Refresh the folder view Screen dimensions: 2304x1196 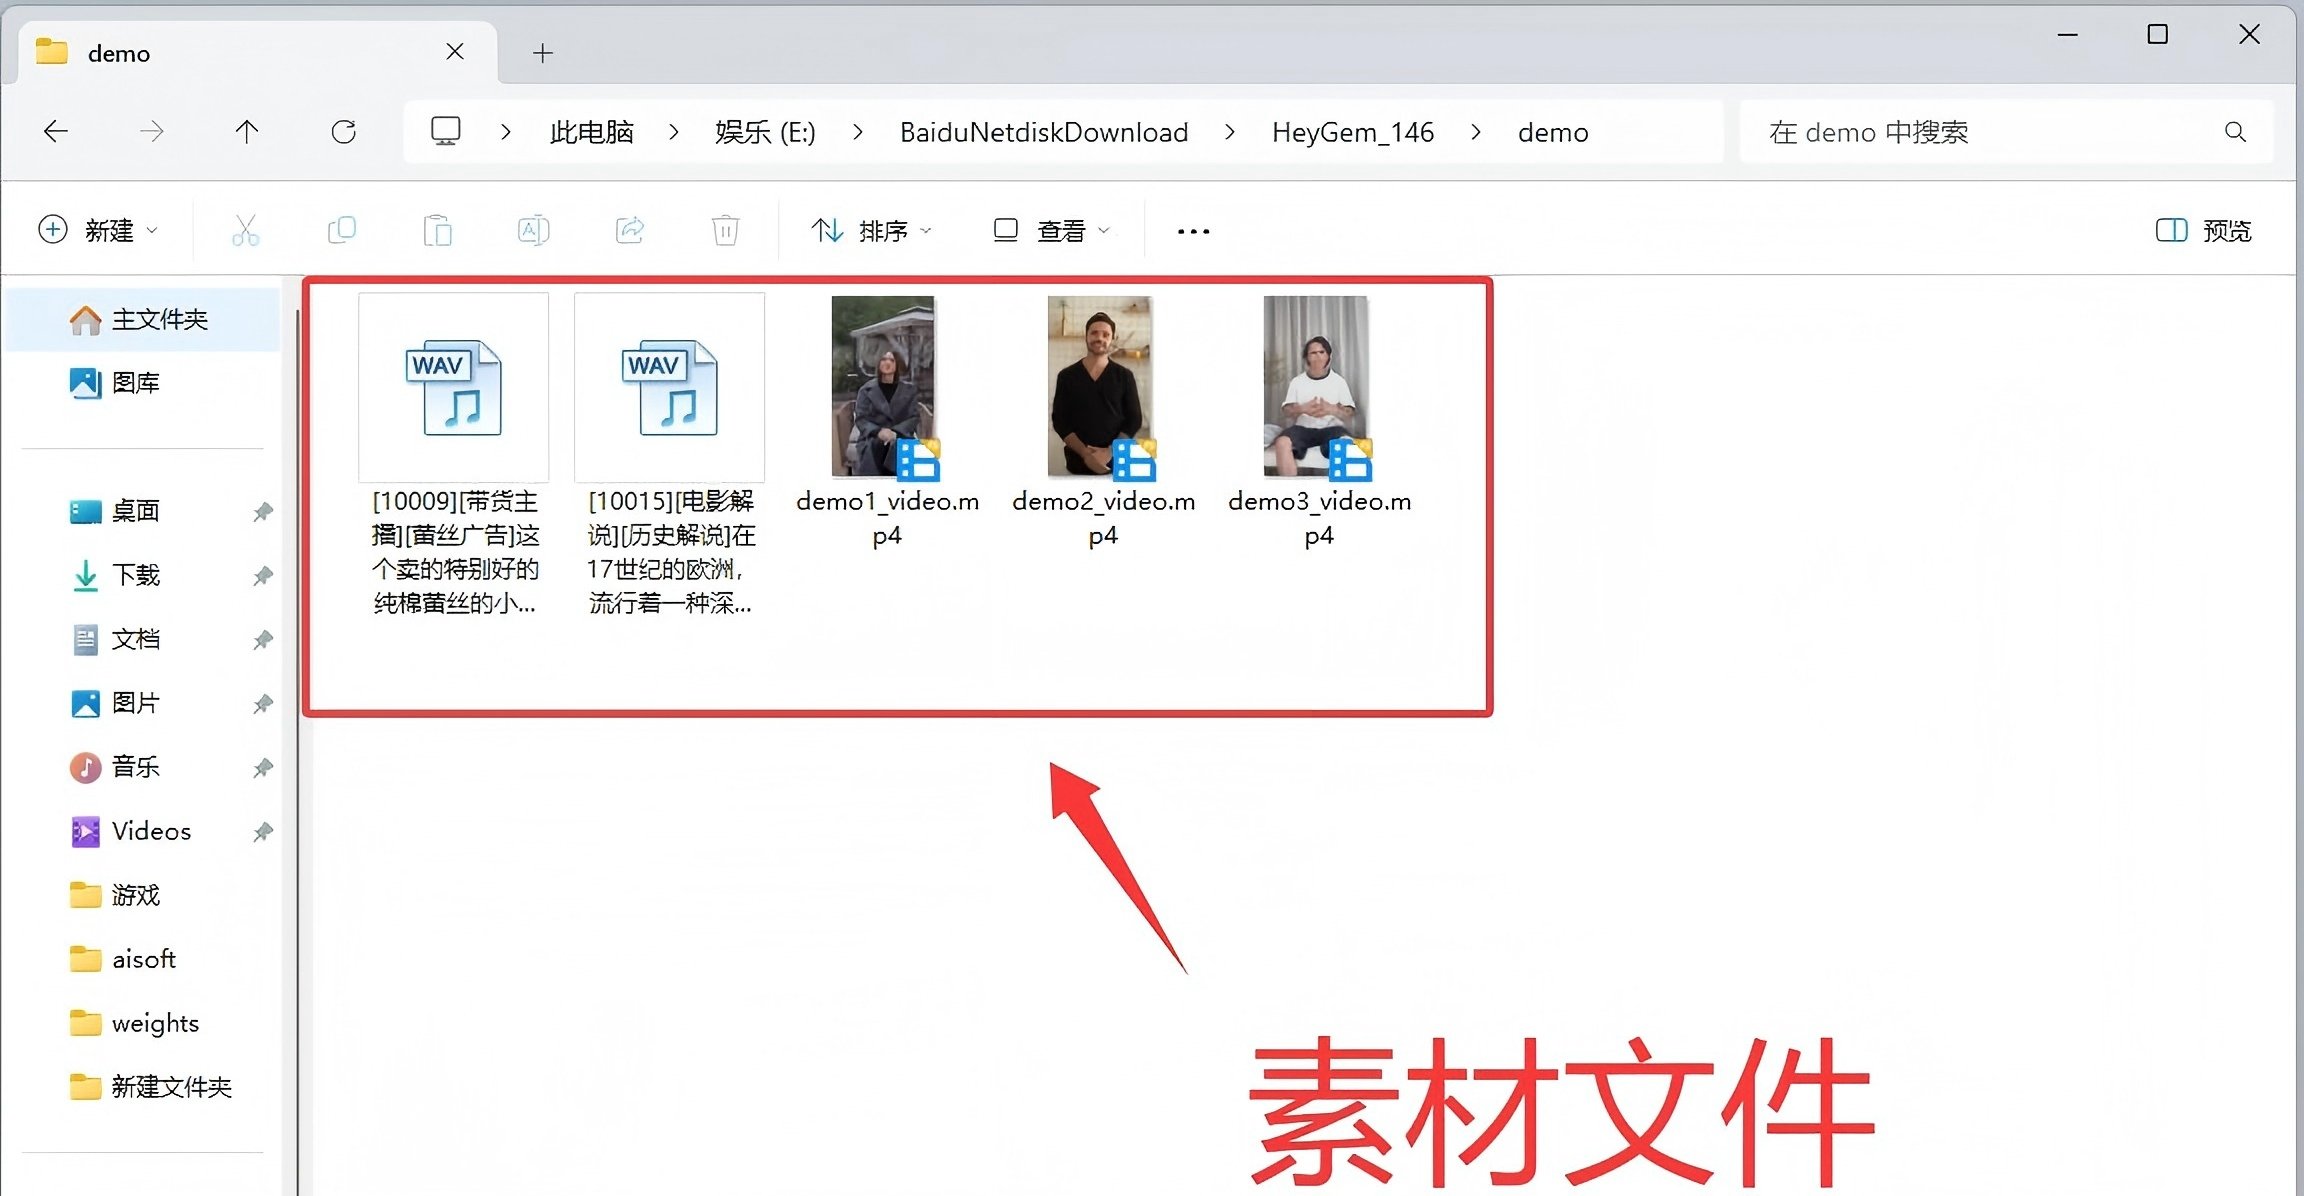click(x=344, y=131)
